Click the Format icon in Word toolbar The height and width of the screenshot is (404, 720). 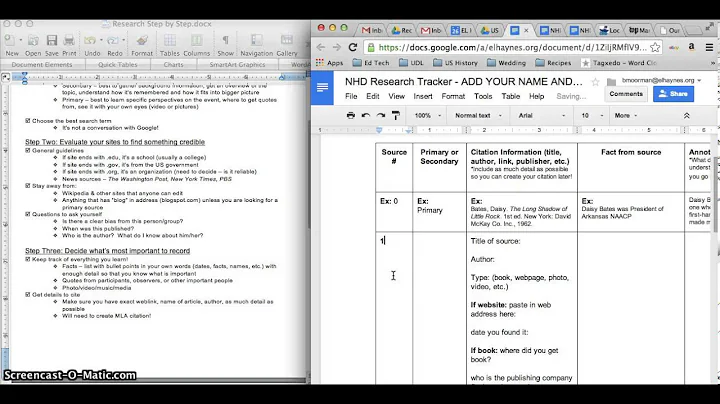pos(142,41)
